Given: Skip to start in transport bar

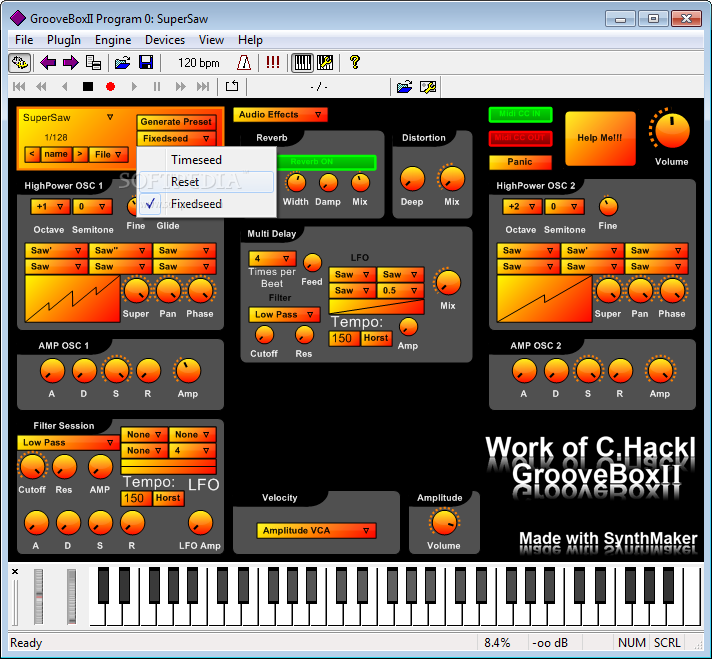Looking at the screenshot, I should (19, 86).
